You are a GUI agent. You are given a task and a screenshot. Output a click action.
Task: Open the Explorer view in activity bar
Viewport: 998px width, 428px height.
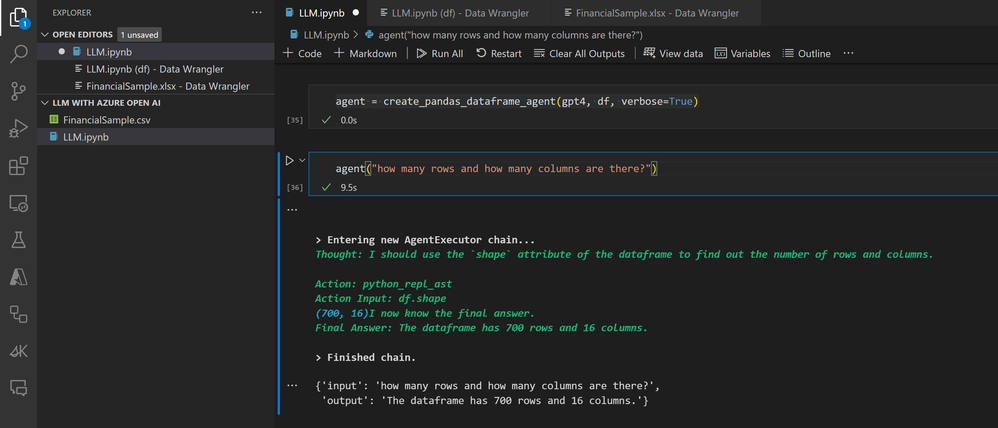click(18, 18)
